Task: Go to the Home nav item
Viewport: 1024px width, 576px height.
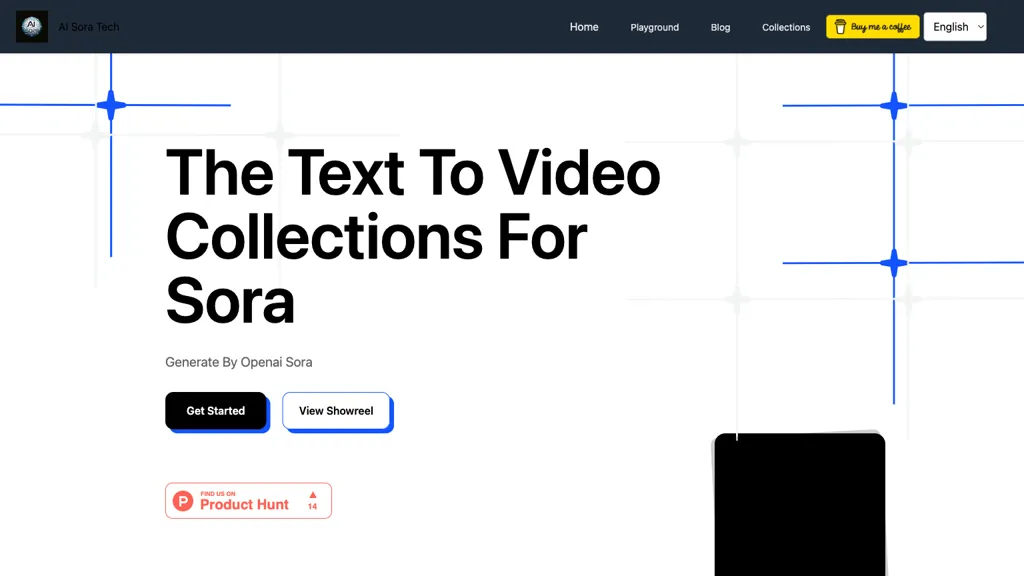Action: [584, 27]
